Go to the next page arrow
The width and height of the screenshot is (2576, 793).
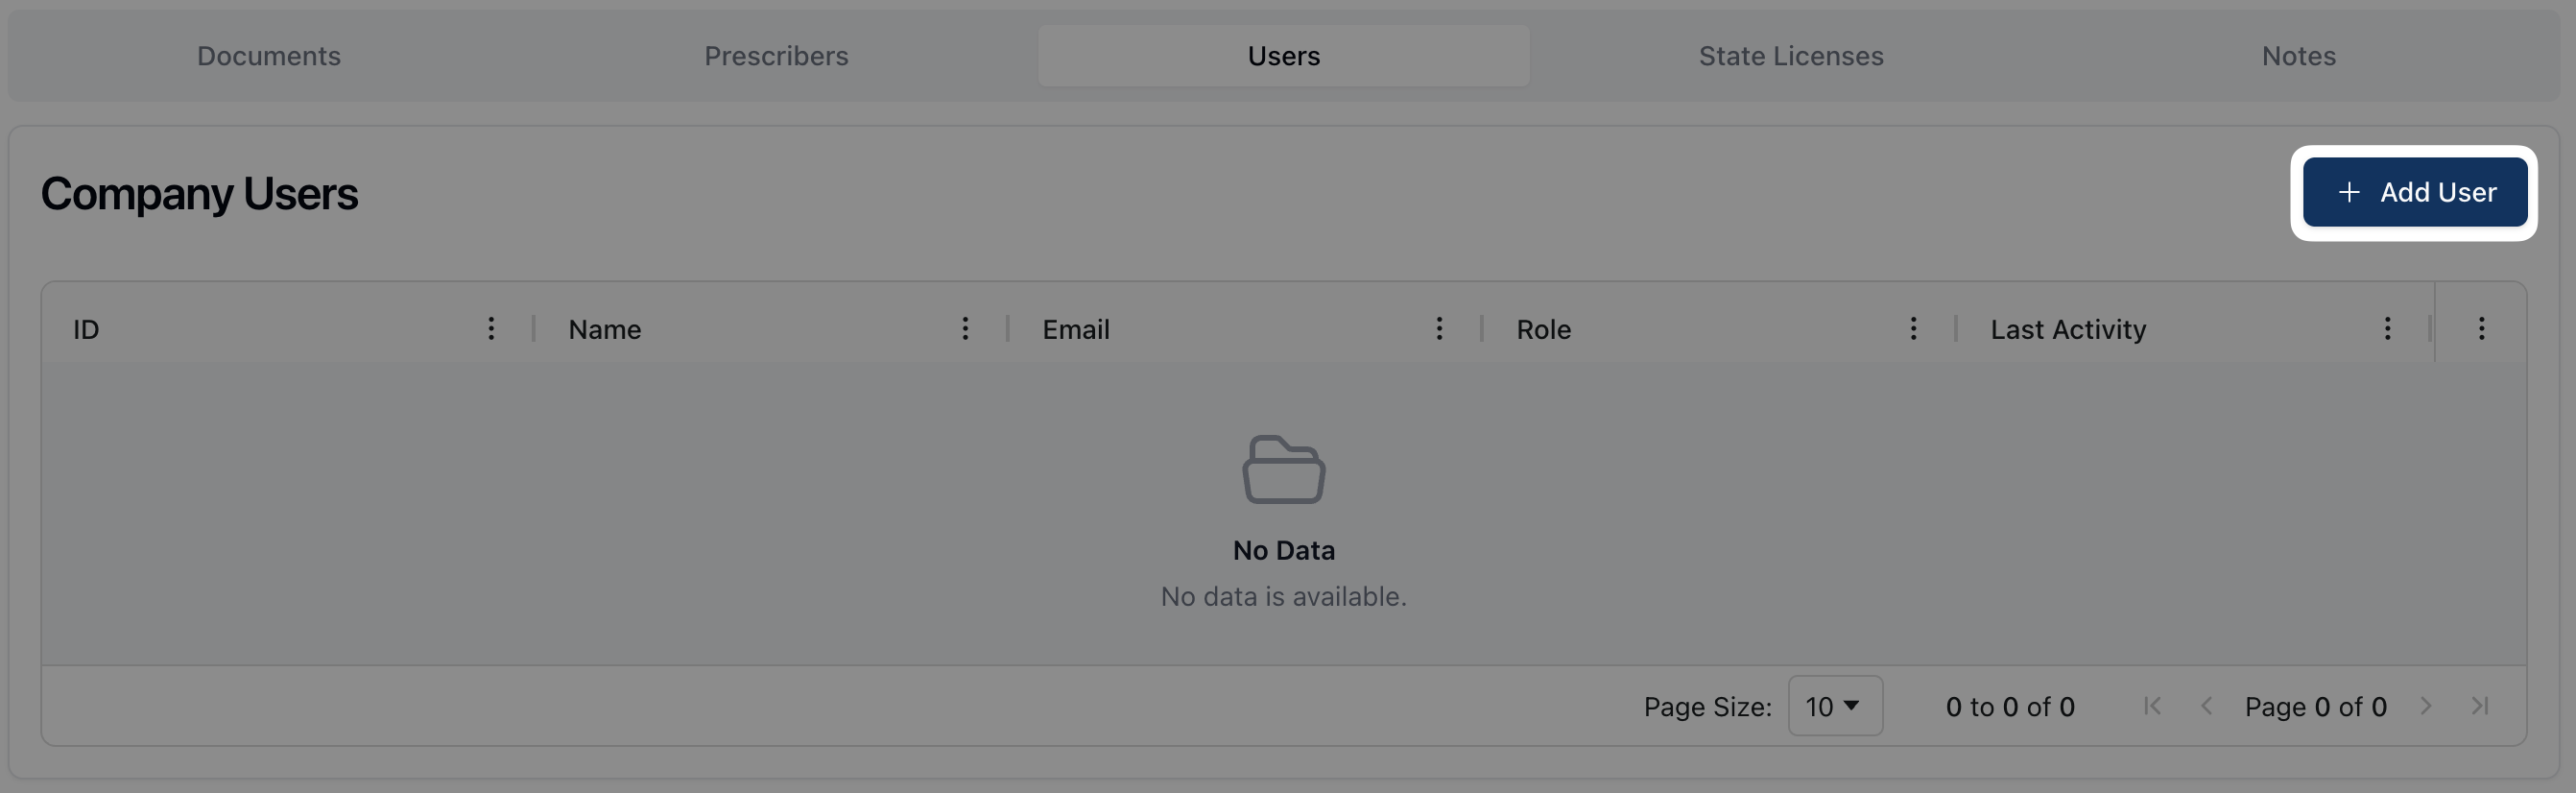tap(2426, 706)
